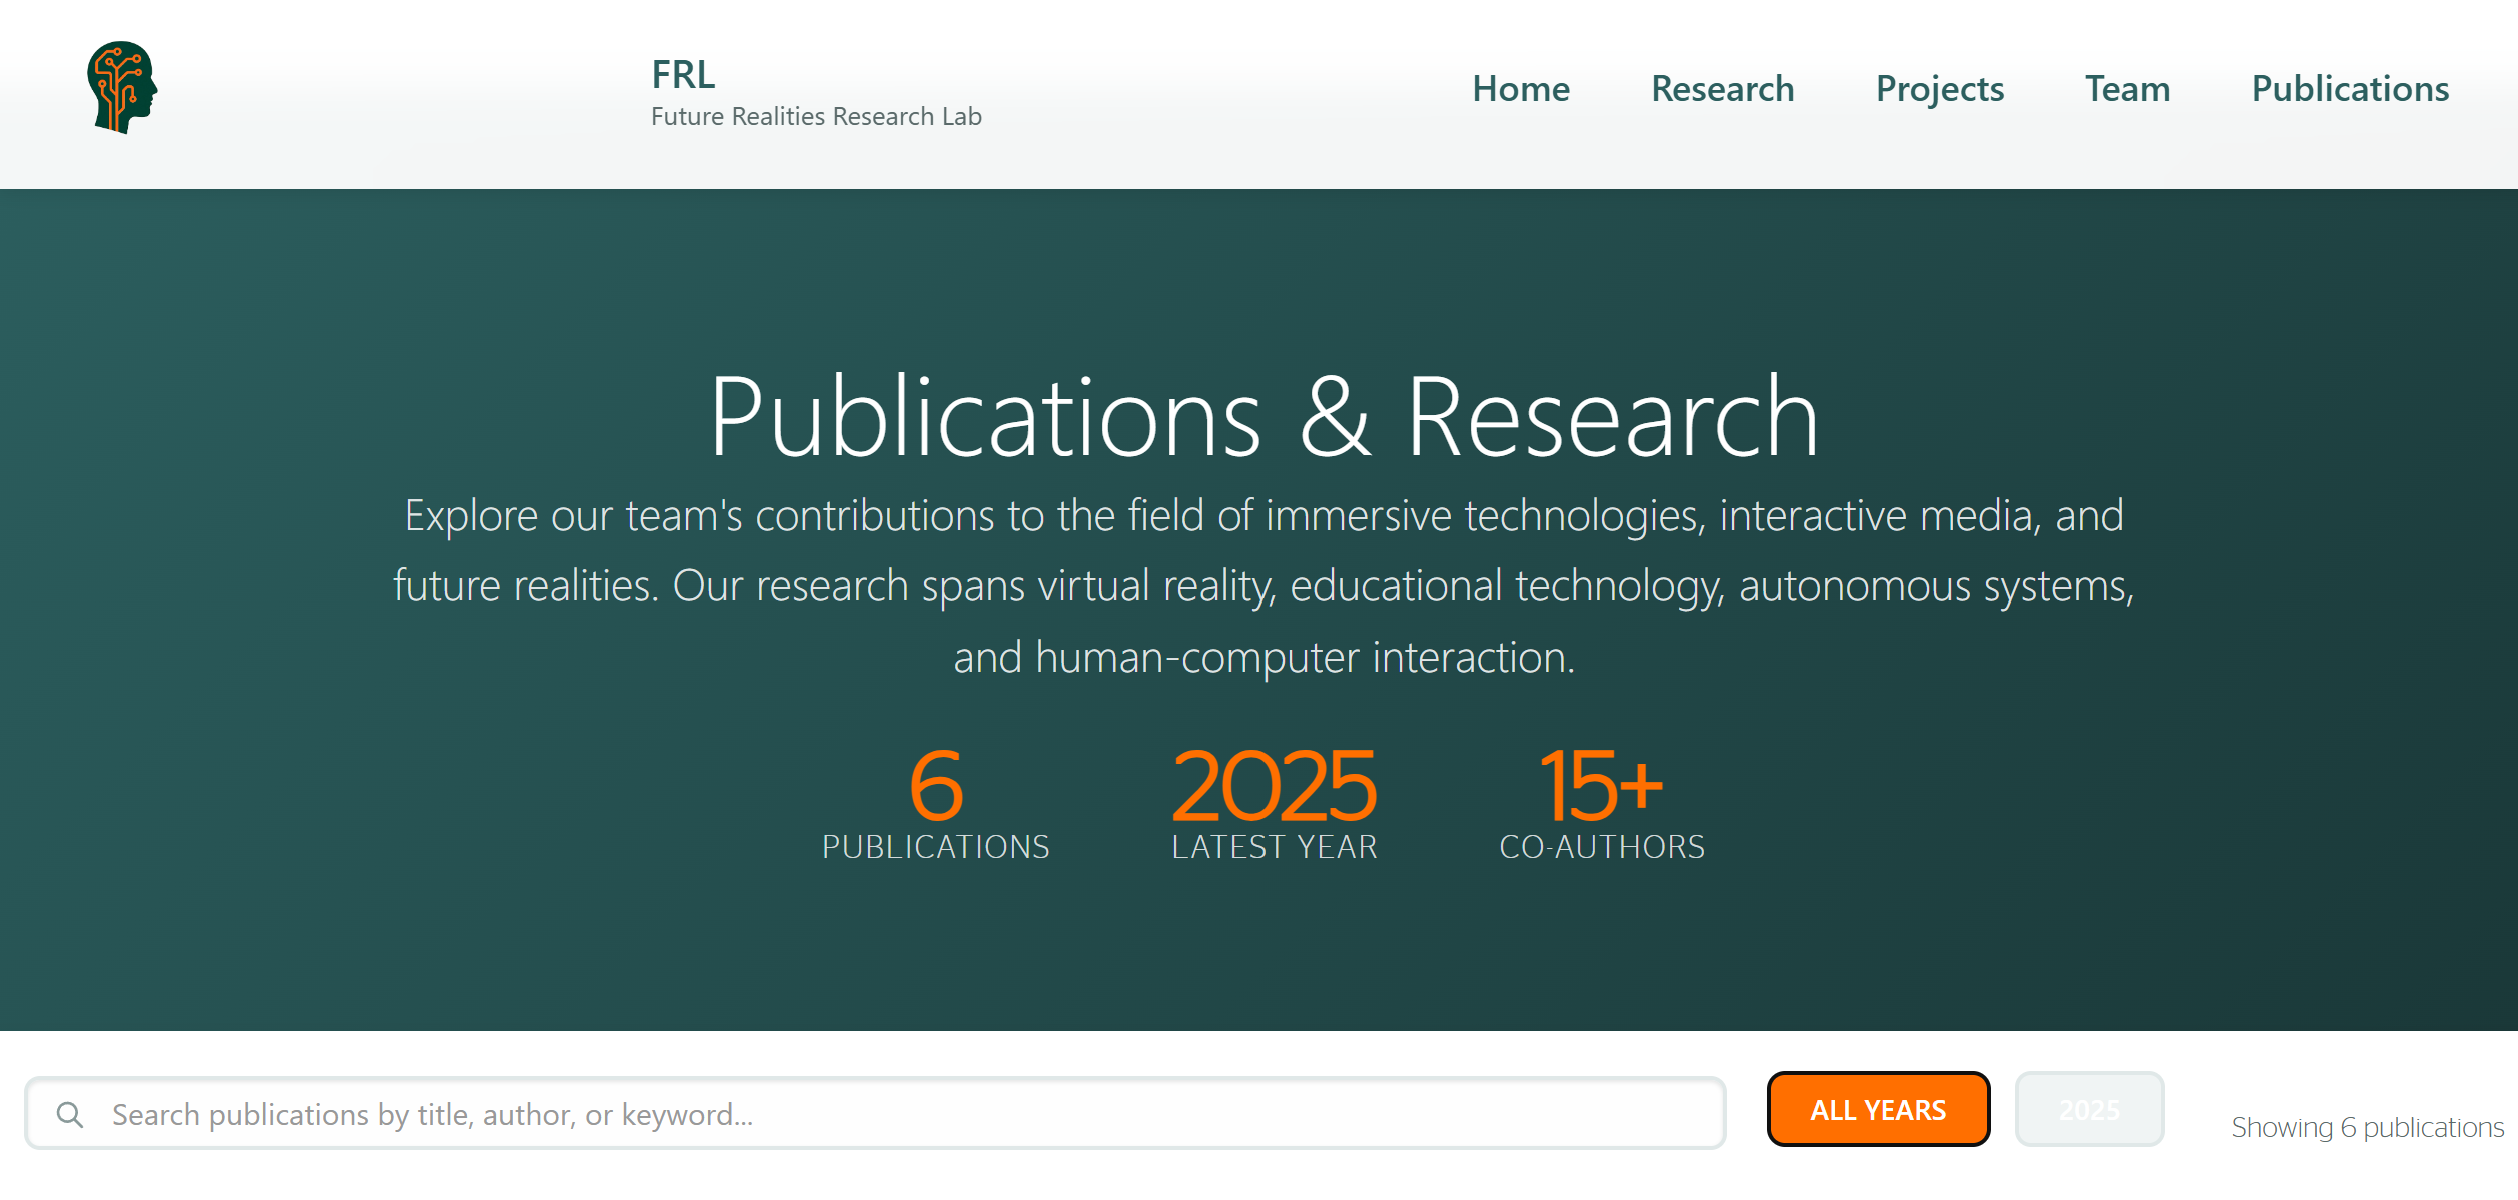Filter publications by year 2025
Image resolution: width=2518 pixels, height=1200 pixels.
pyautogui.click(x=2089, y=1110)
